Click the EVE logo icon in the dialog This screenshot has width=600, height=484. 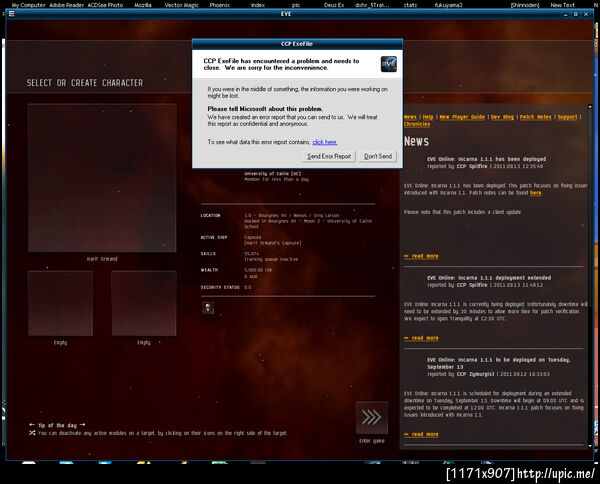pos(388,64)
